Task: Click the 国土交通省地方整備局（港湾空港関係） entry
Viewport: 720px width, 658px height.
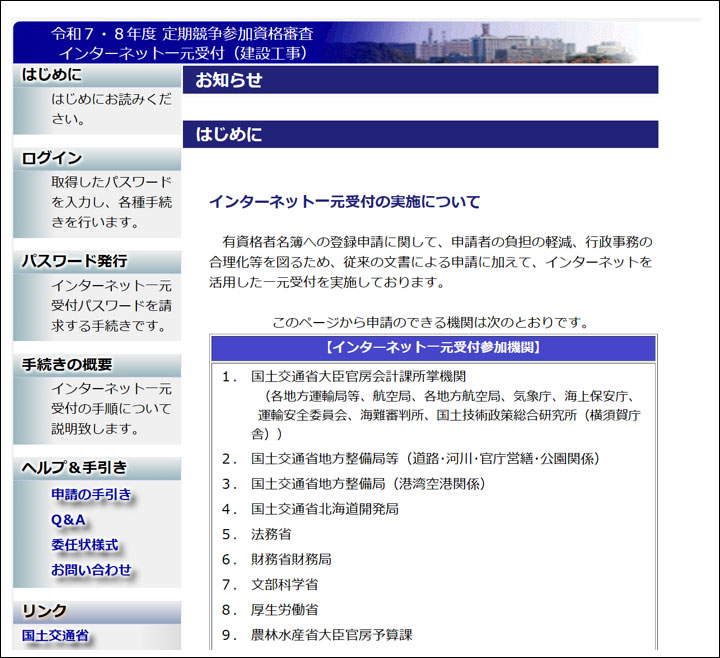Action: pyautogui.click(x=368, y=484)
